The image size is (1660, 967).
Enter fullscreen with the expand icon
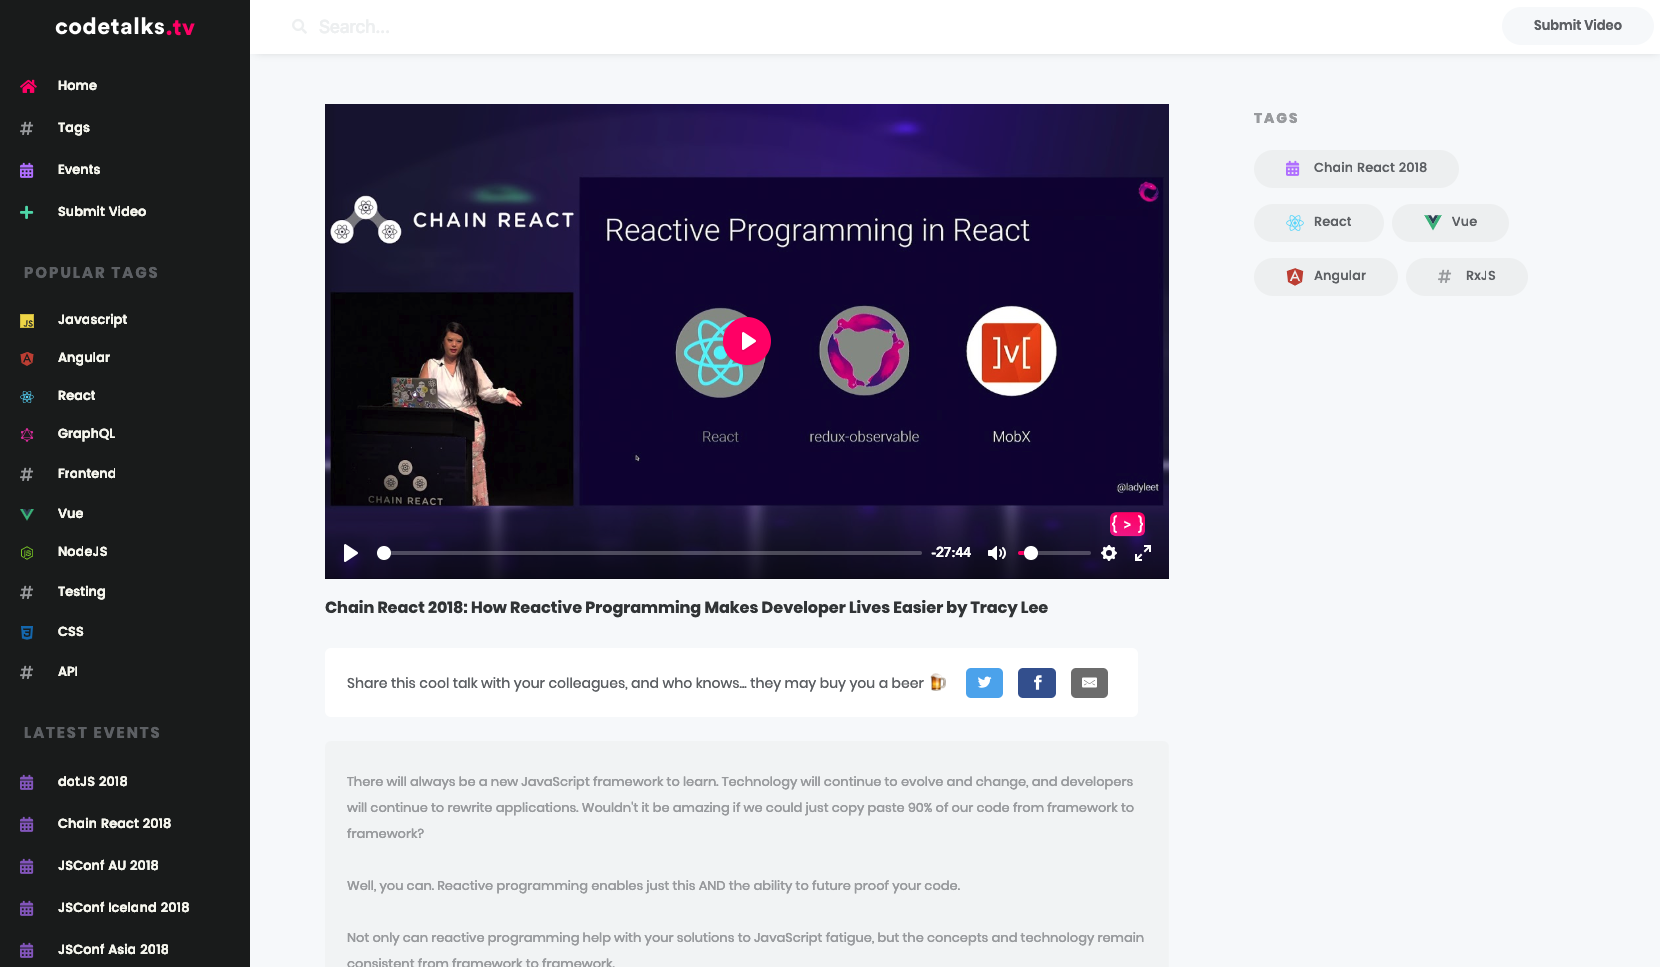pos(1143,553)
